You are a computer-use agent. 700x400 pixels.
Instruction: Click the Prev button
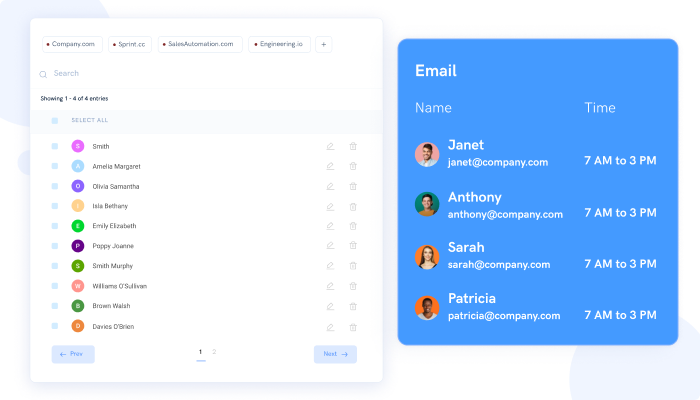73,354
